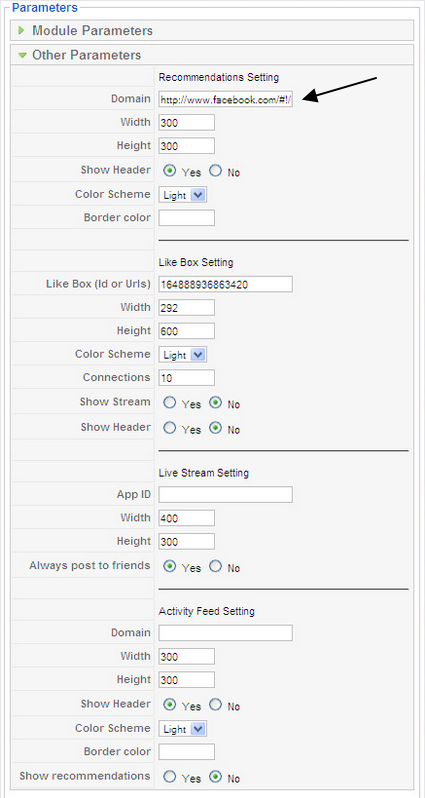The image size is (425, 798).
Task: Click the Recommendations Domain URL field
Action: click(225, 99)
